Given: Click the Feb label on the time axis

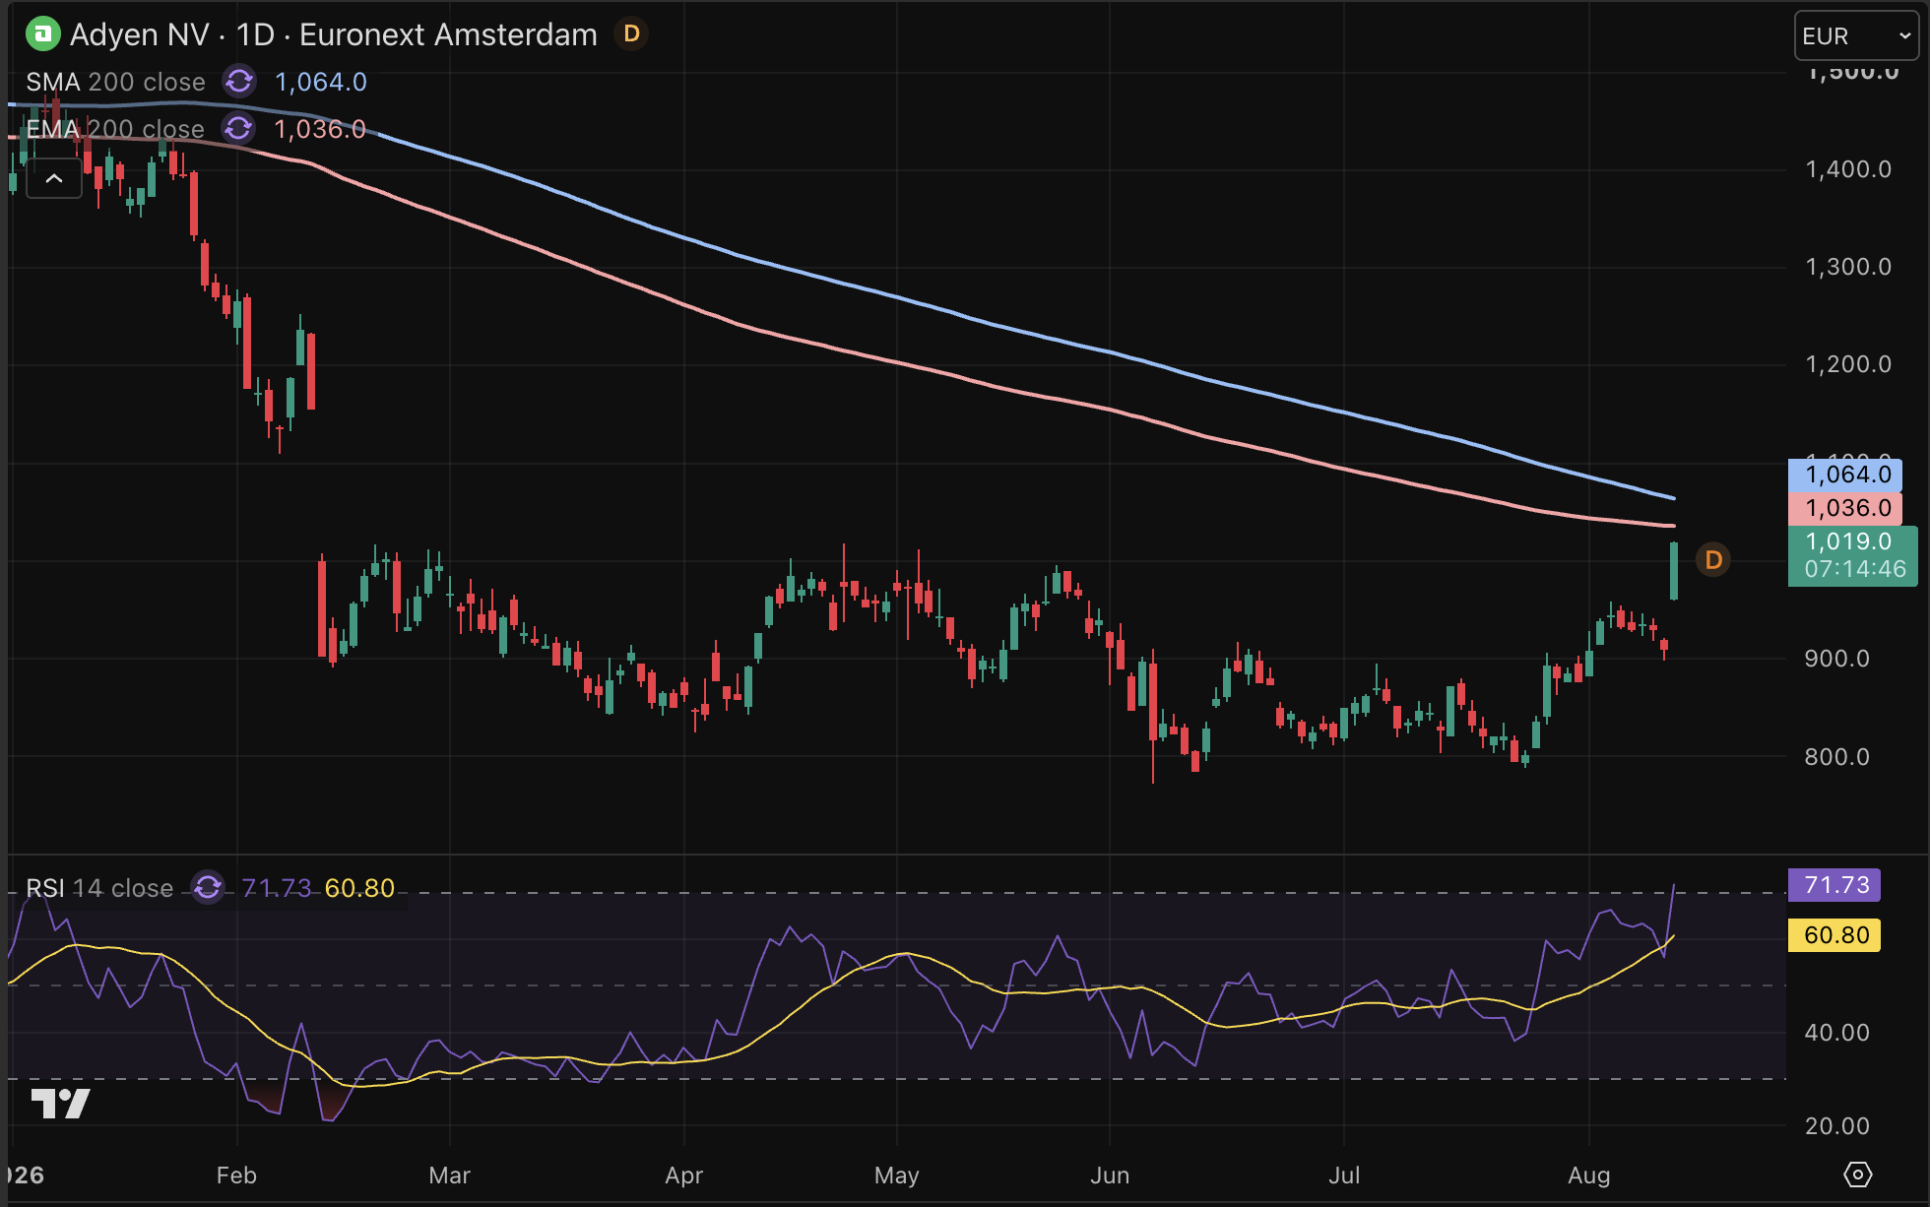Looking at the screenshot, I should [237, 1175].
